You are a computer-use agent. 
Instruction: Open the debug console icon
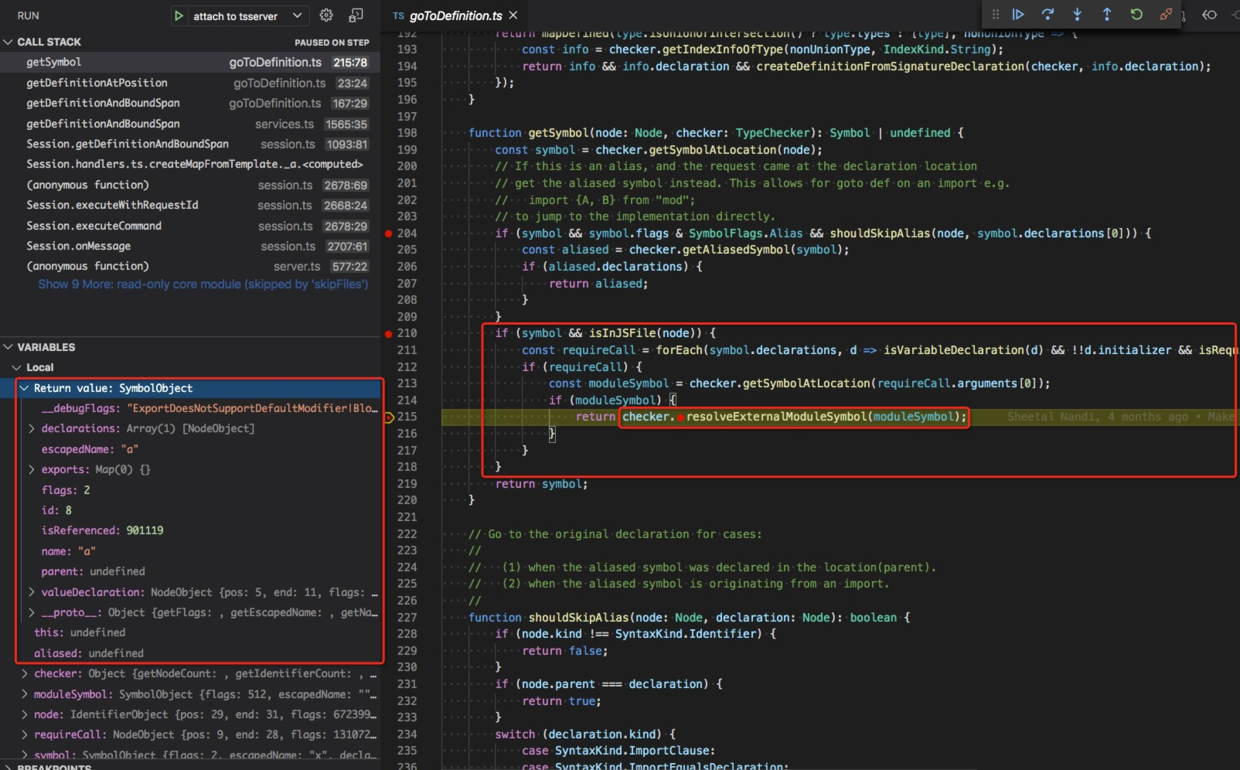coord(356,16)
